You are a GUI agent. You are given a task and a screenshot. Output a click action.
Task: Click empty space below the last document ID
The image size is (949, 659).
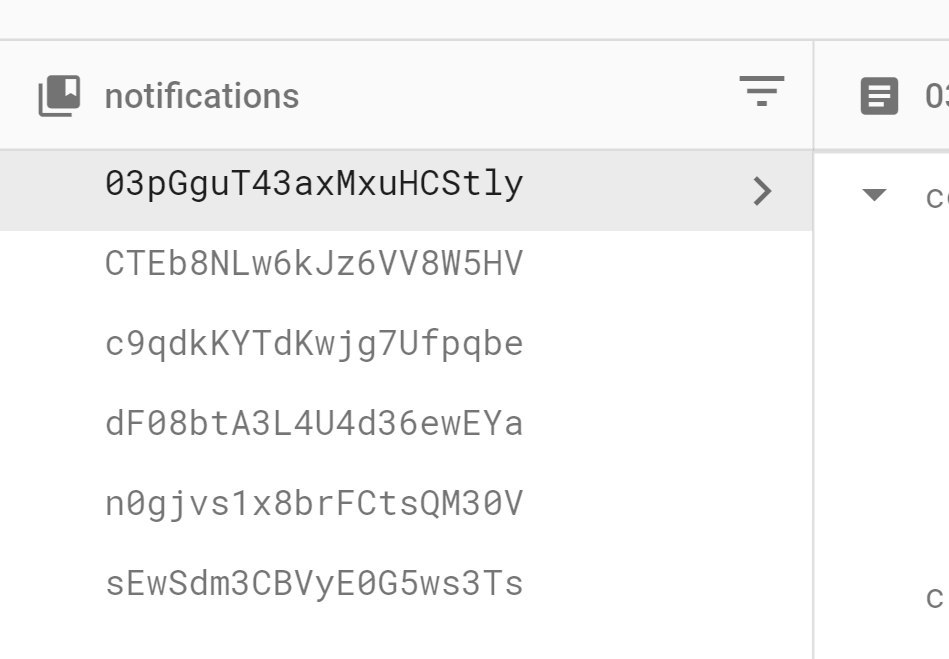pos(406,641)
